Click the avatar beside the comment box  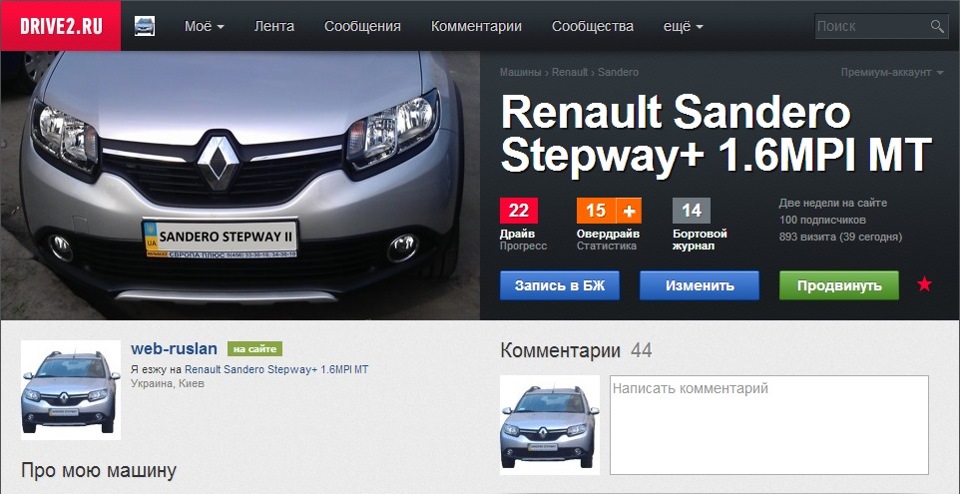tap(550, 425)
